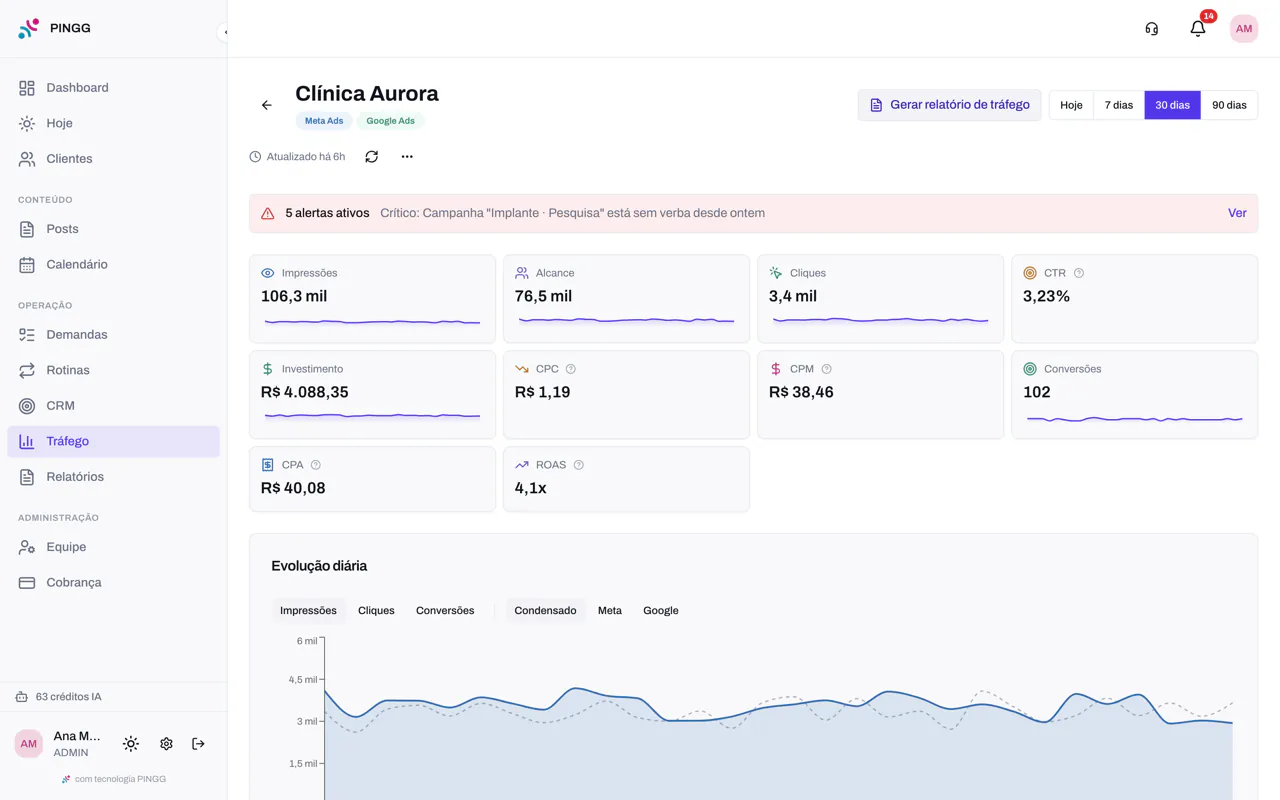This screenshot has width=1280, height=800.
Task: Switch chart source to Meta
Action: 610,610
